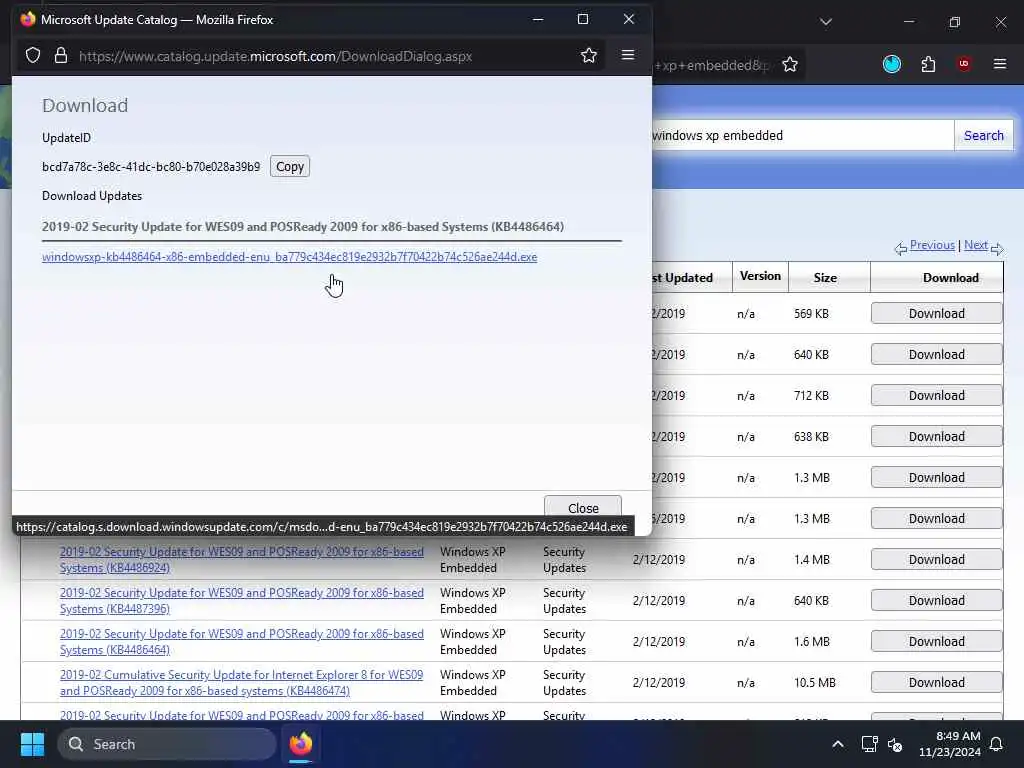Sort by Size column header
Viewport: 1024px width, 768px height.
(825, 278)
